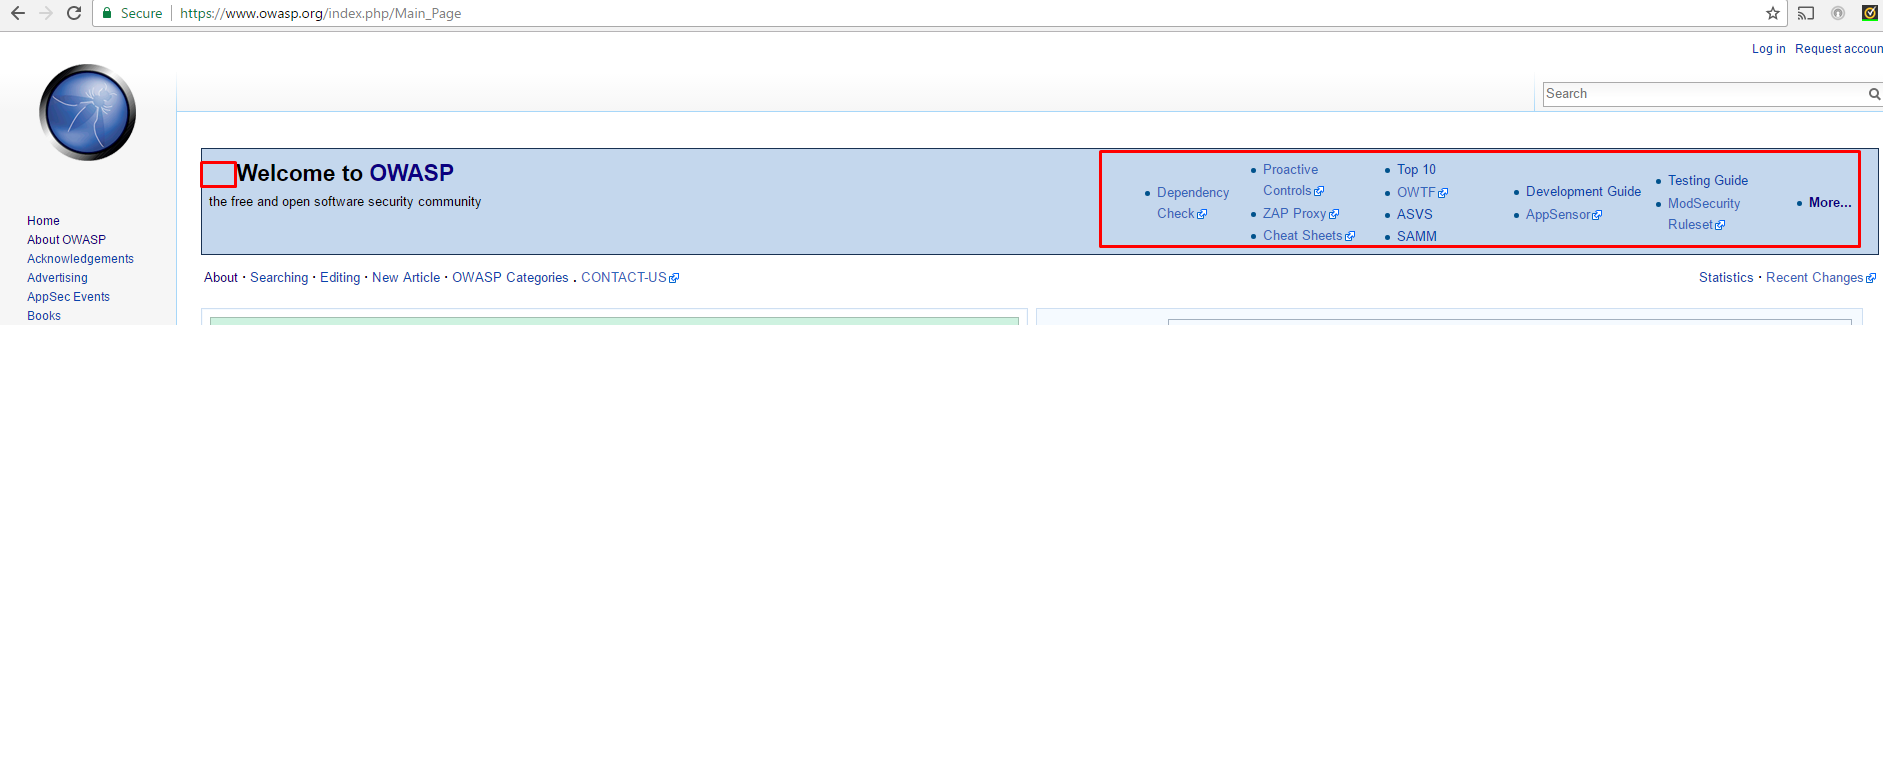This screenshot has height=771, width=1883.
Task: Open the New Article link
Action: pos(406,278)
